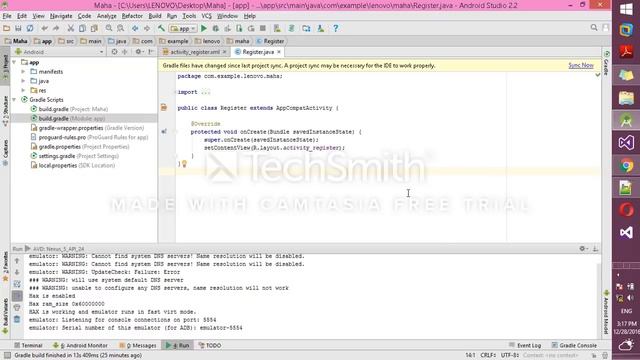Click down arrow in Run console sidebar

point(17,272)
